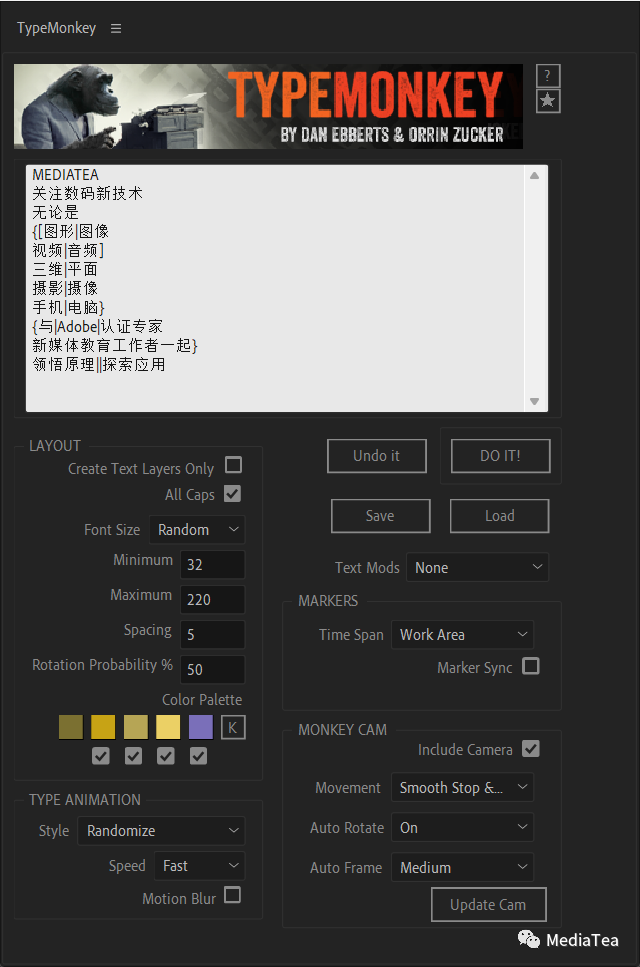This screenshot has height=967, width=640.
Task: Click the Load button
Action: coord(499,516)
